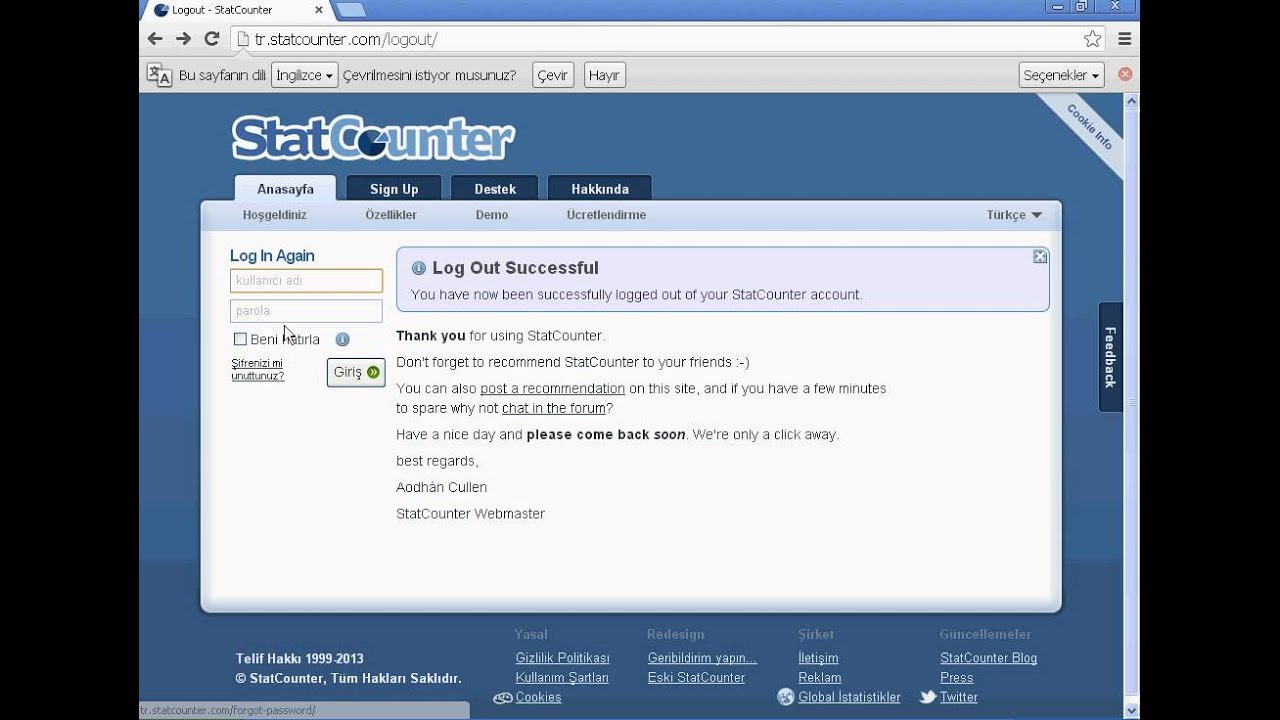Open the Feedback side tab

point(1110,357)
